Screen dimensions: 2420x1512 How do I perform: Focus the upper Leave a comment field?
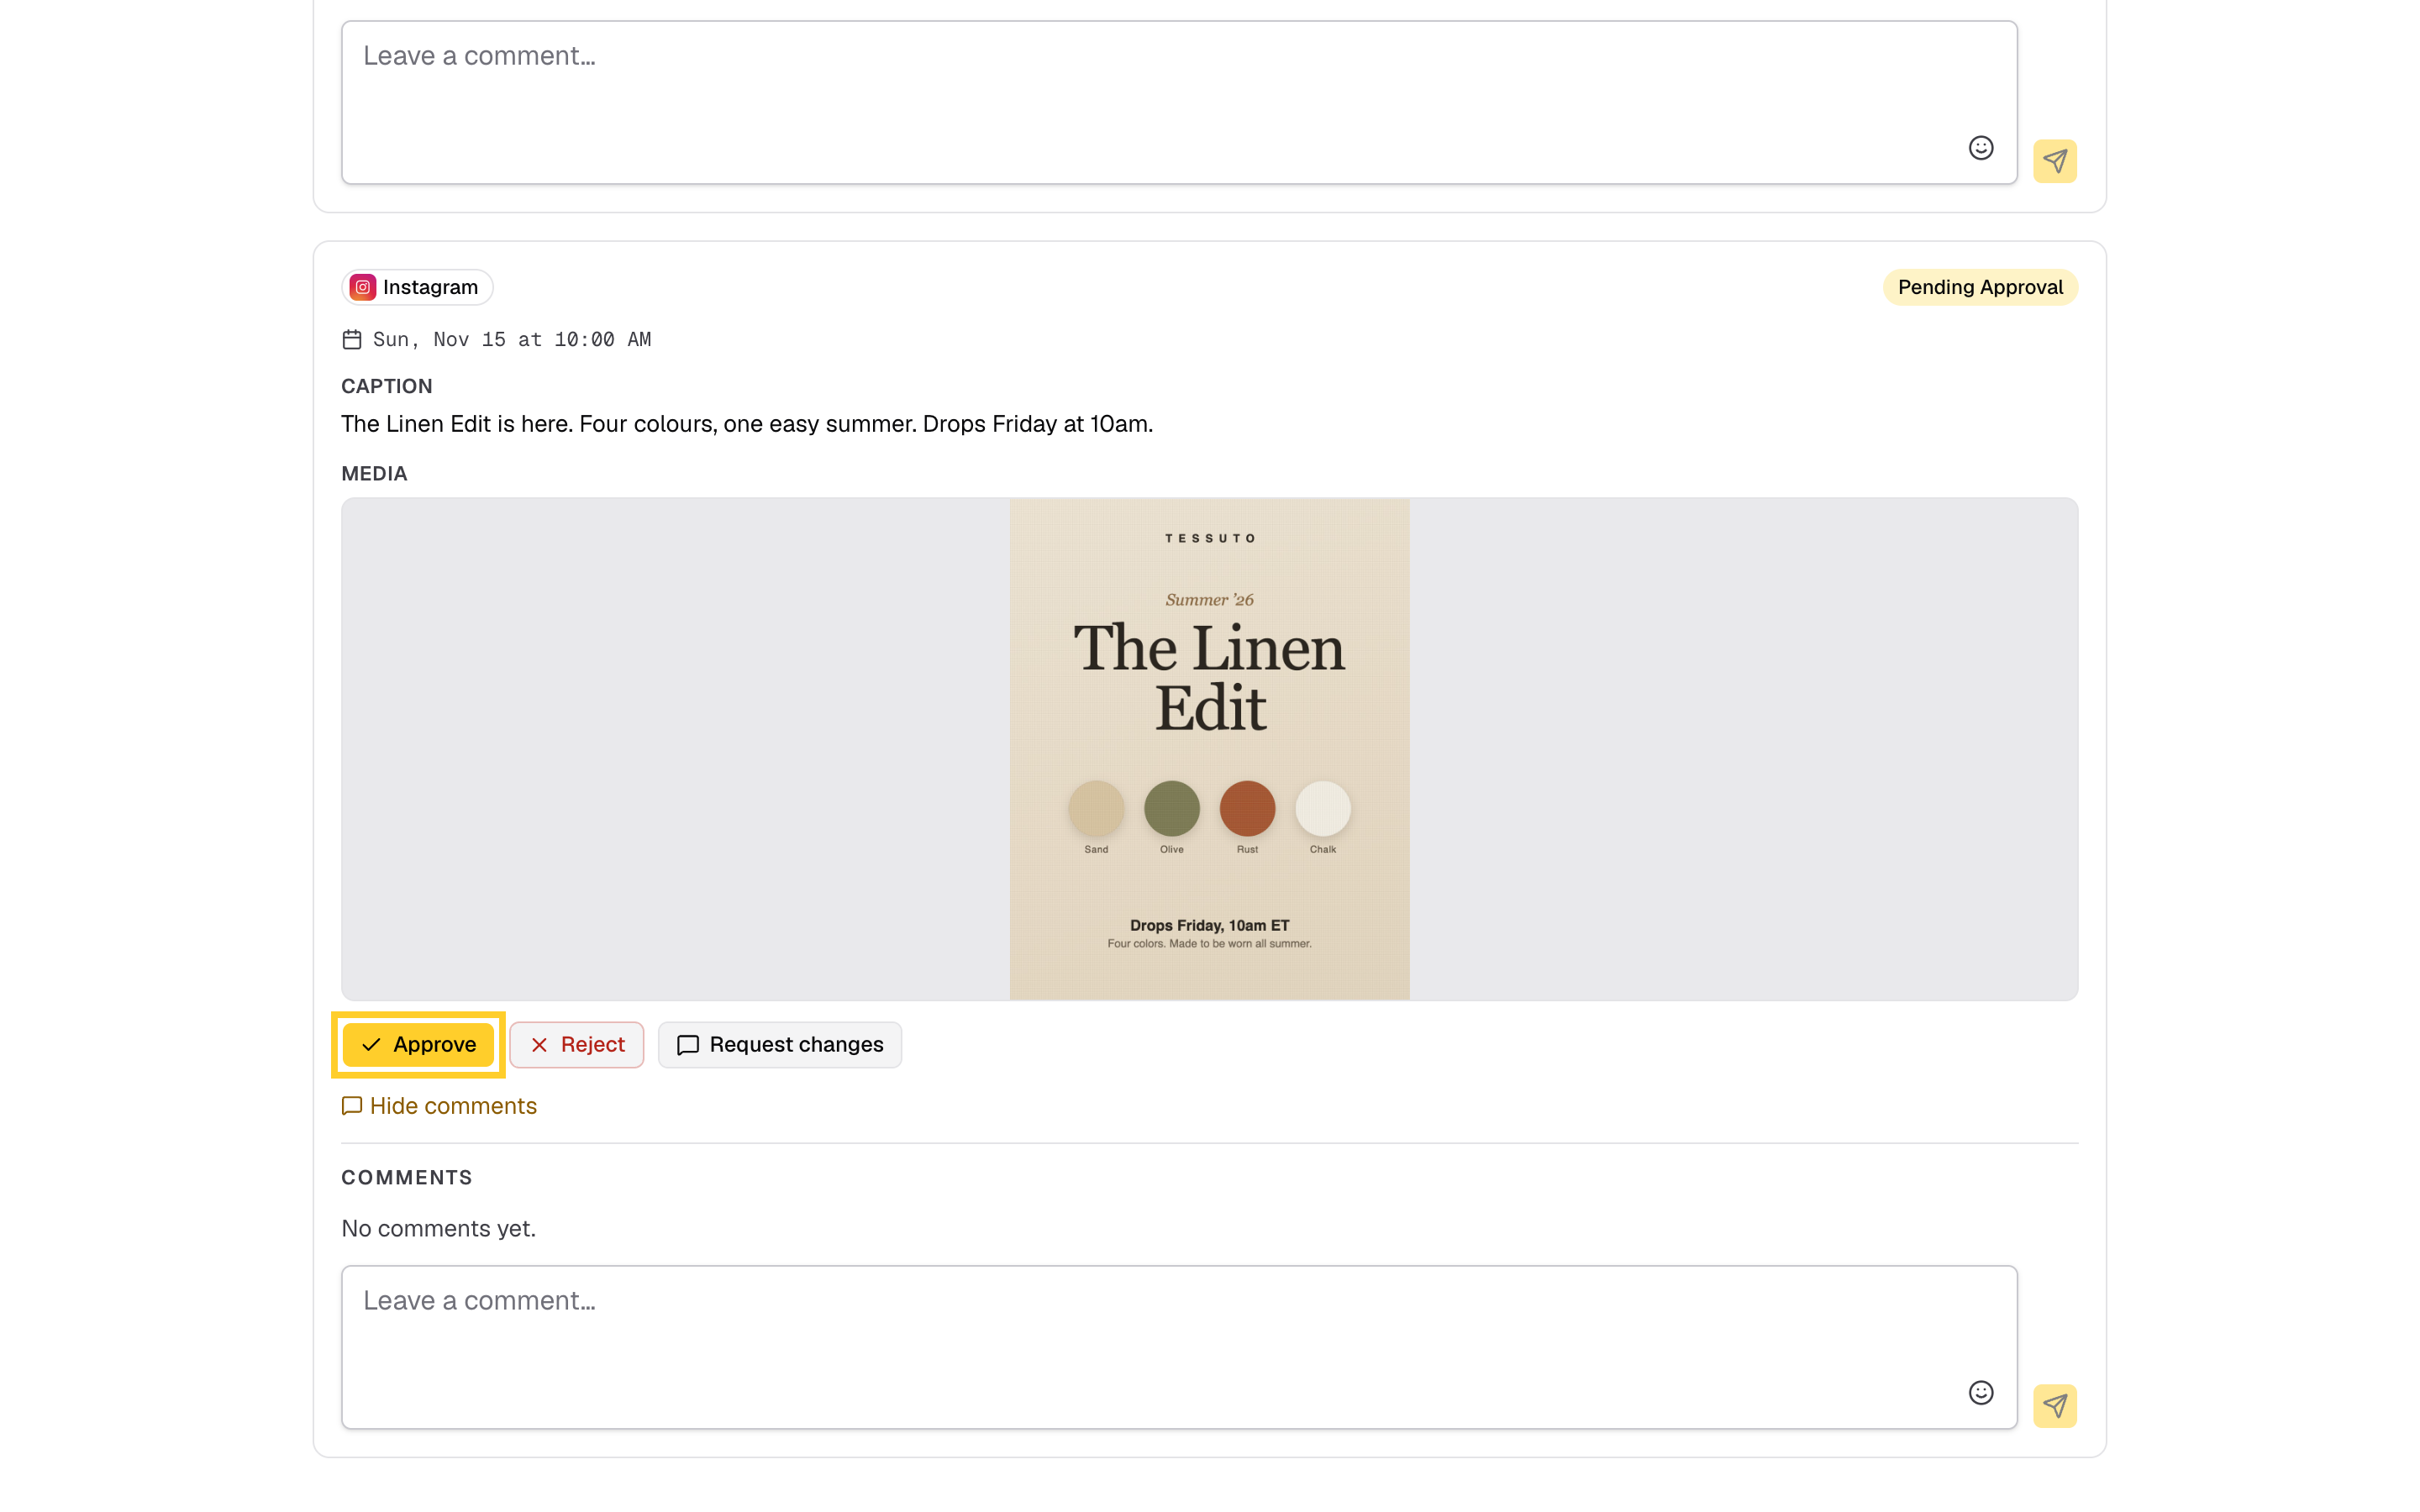(1179, 102)
